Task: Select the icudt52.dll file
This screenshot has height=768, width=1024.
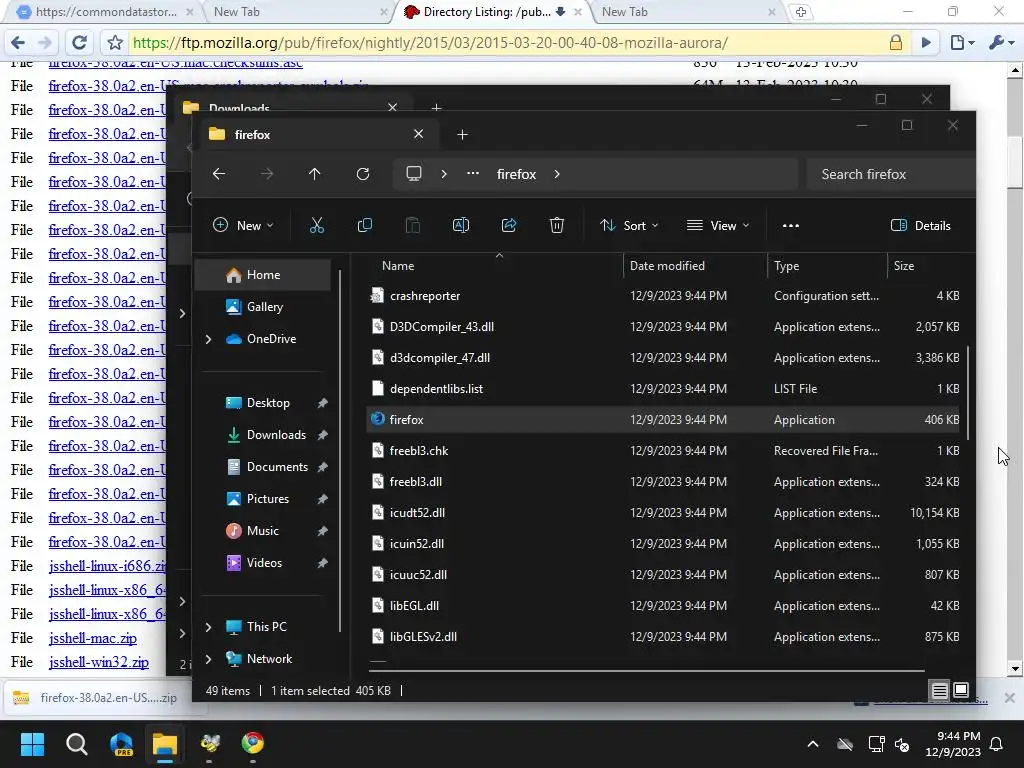Action: (664, 513)
